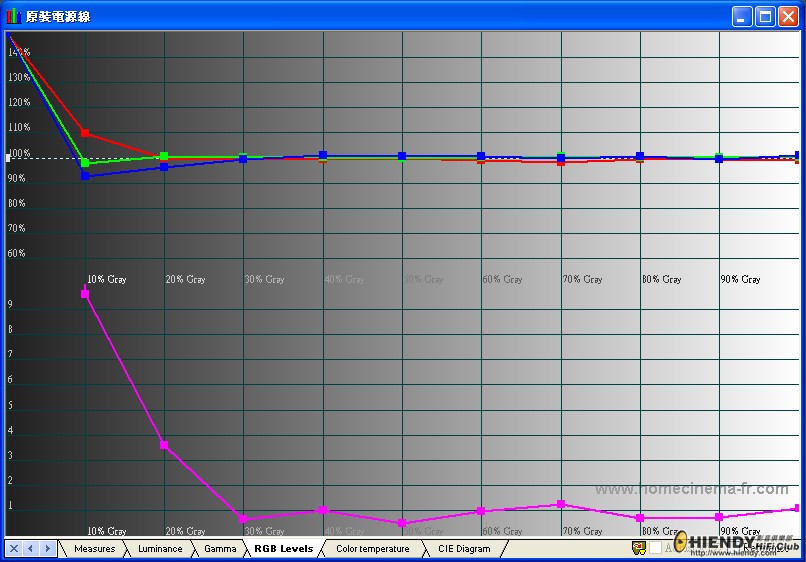Click the magenta delta marker at 20% Gray
806x562 pixels.
[164, 445]
